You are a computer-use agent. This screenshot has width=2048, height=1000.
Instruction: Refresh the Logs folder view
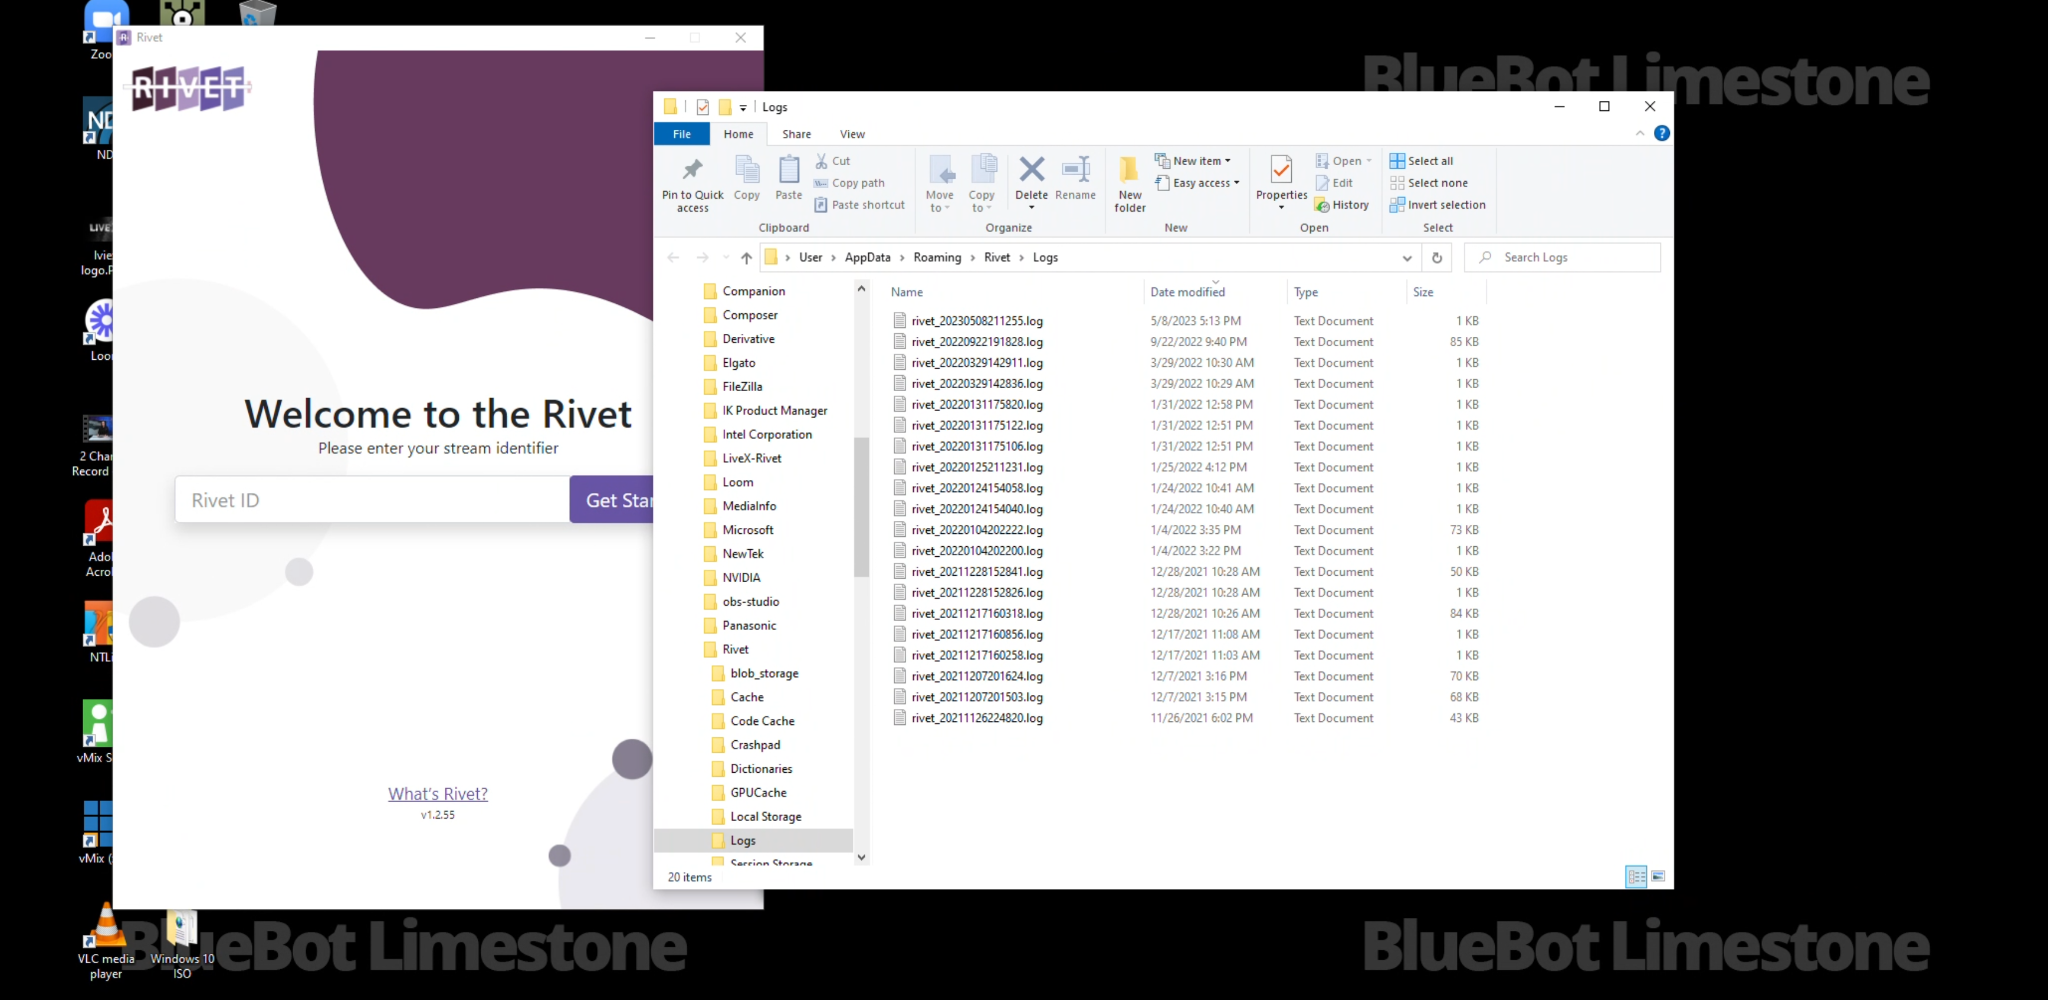[1437, 258]
